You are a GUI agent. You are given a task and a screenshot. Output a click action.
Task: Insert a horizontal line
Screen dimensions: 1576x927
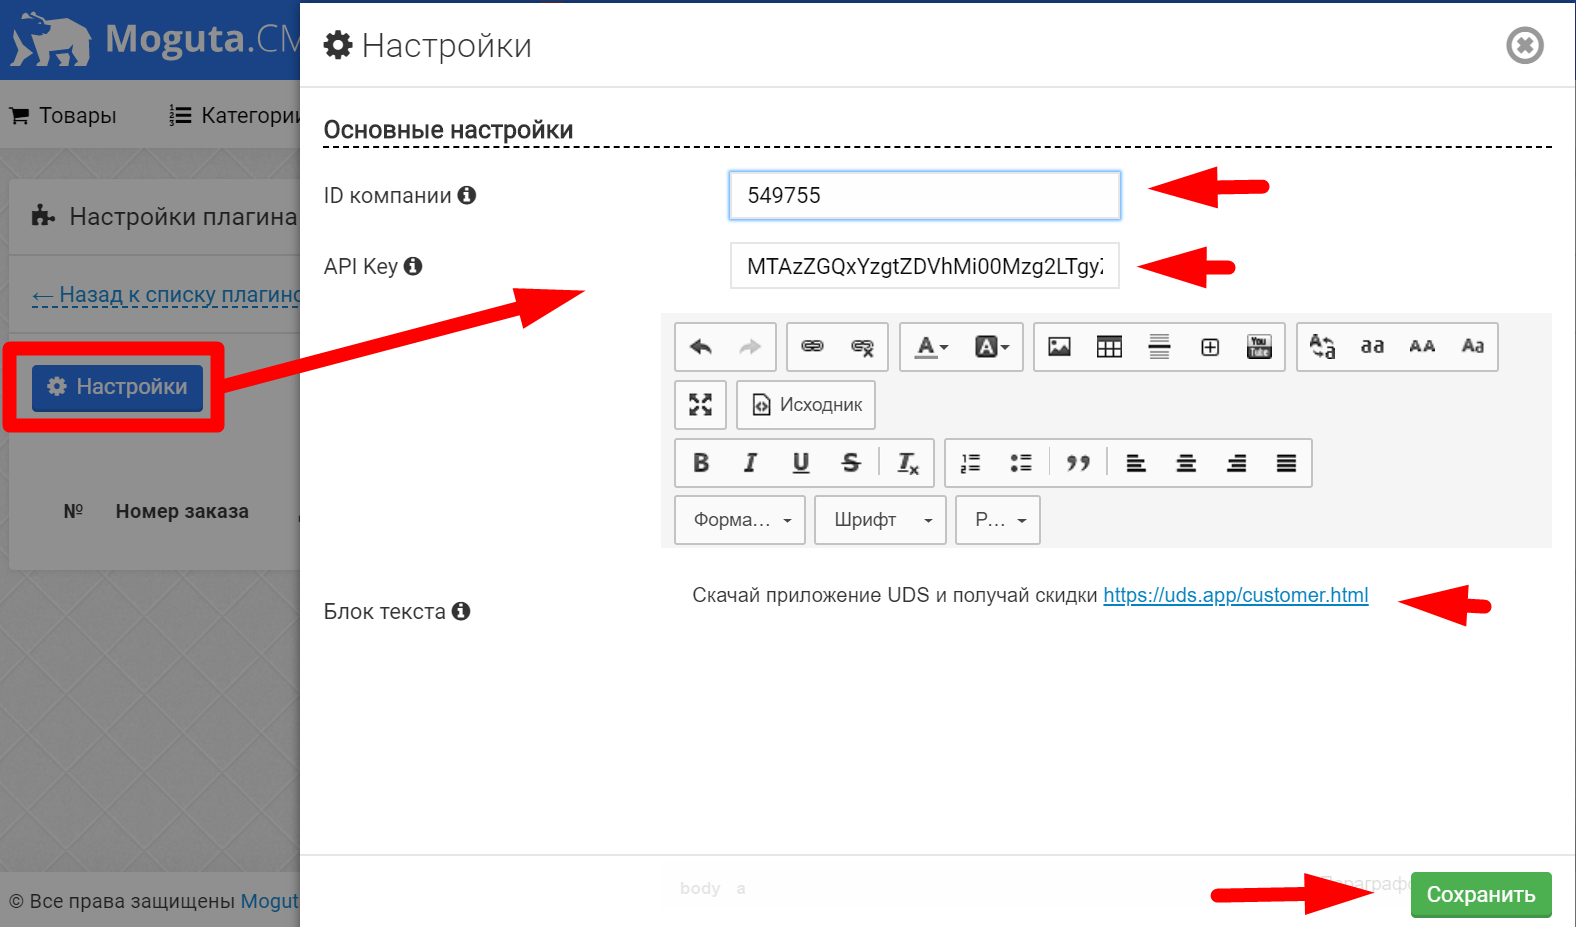tap(1159, 347)
